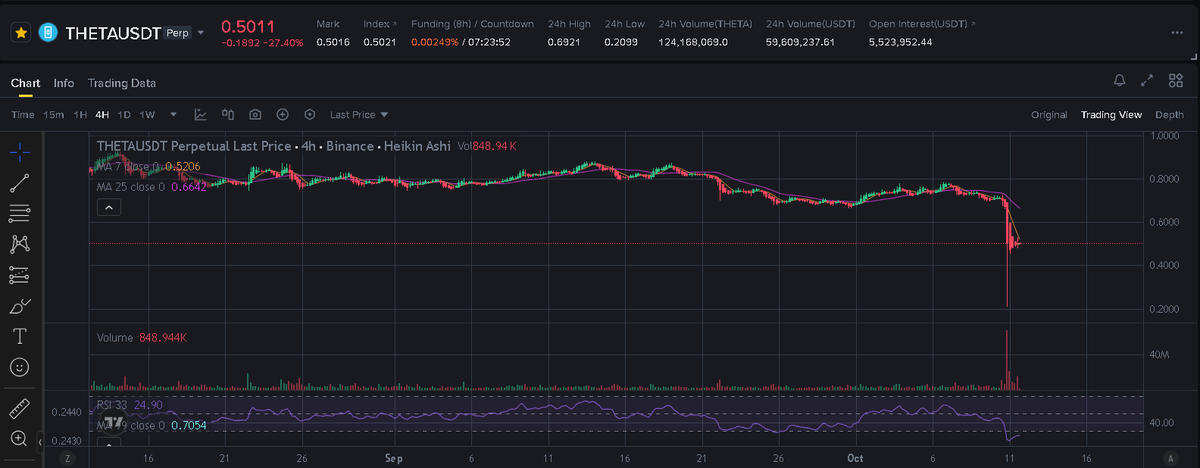
Task: Expand the more timeframes dropdown arrow
Action: [x=174, y=115]
